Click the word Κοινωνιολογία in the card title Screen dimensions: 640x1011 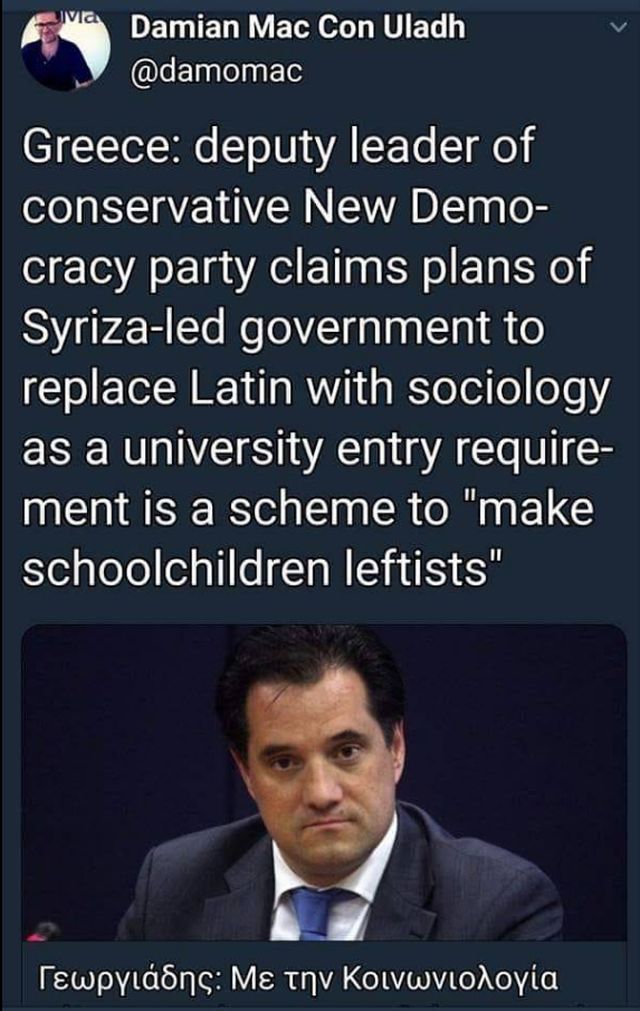click(x=450, y=978)
